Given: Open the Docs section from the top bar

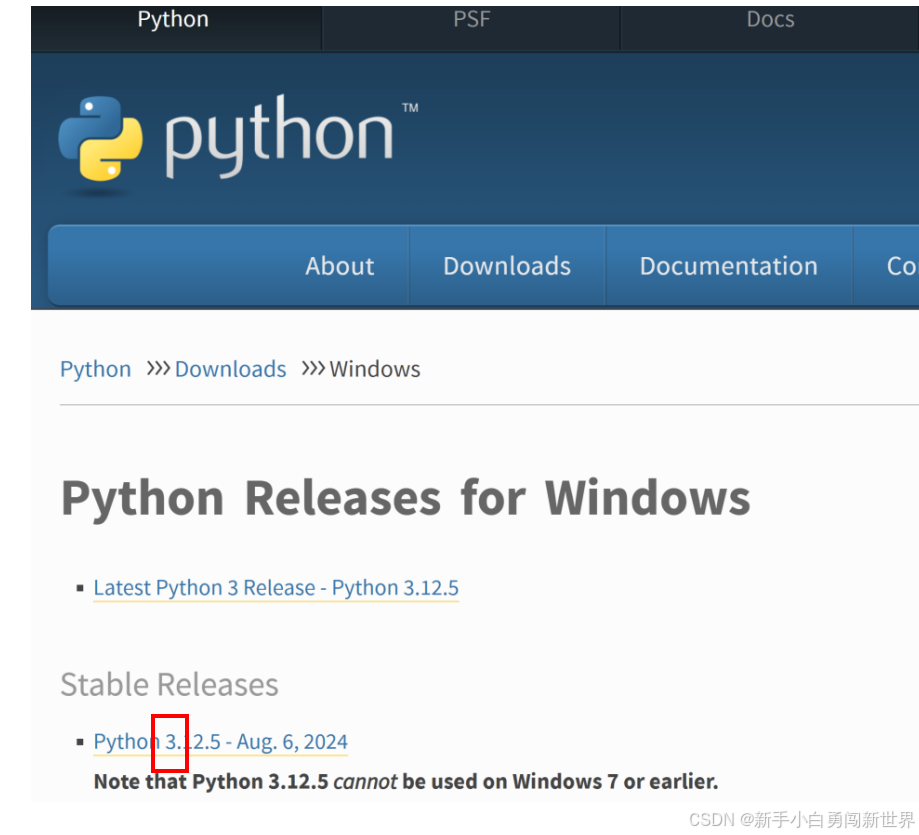Looking at the screenshot, I should pyautogui.click(x=768, y=18).
